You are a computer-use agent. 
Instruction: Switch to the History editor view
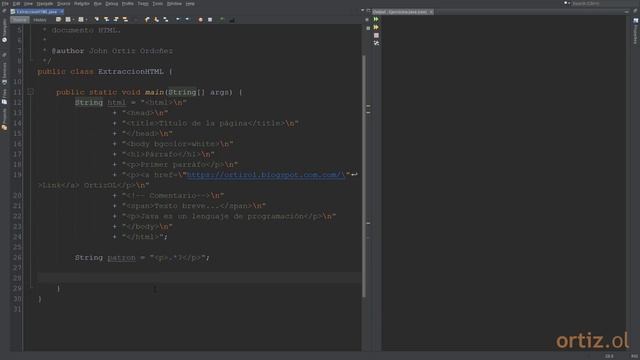(40, 20)
